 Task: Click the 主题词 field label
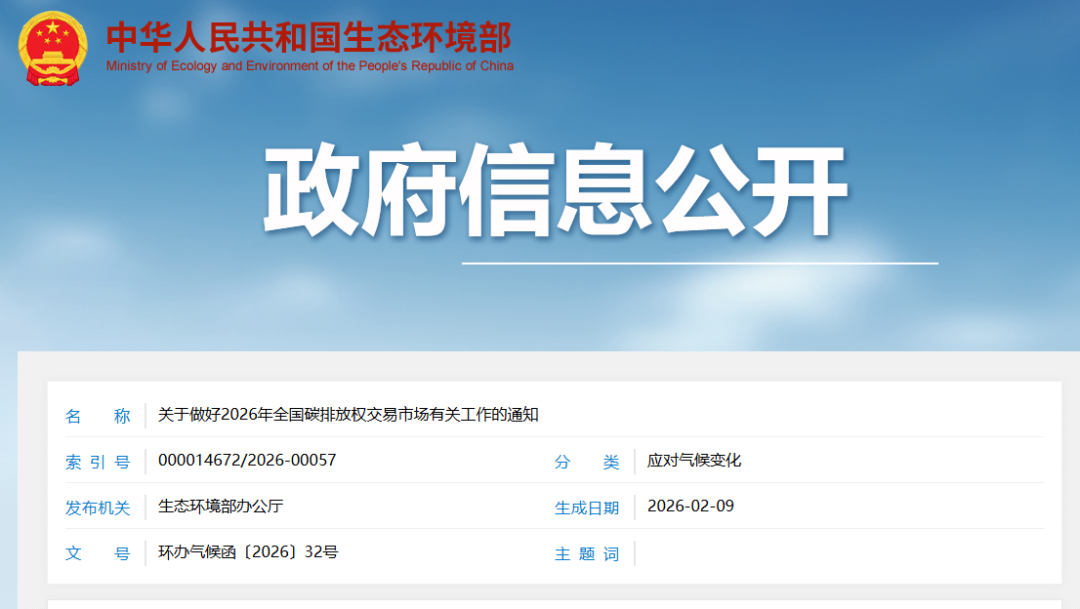(x=585, y=552)
